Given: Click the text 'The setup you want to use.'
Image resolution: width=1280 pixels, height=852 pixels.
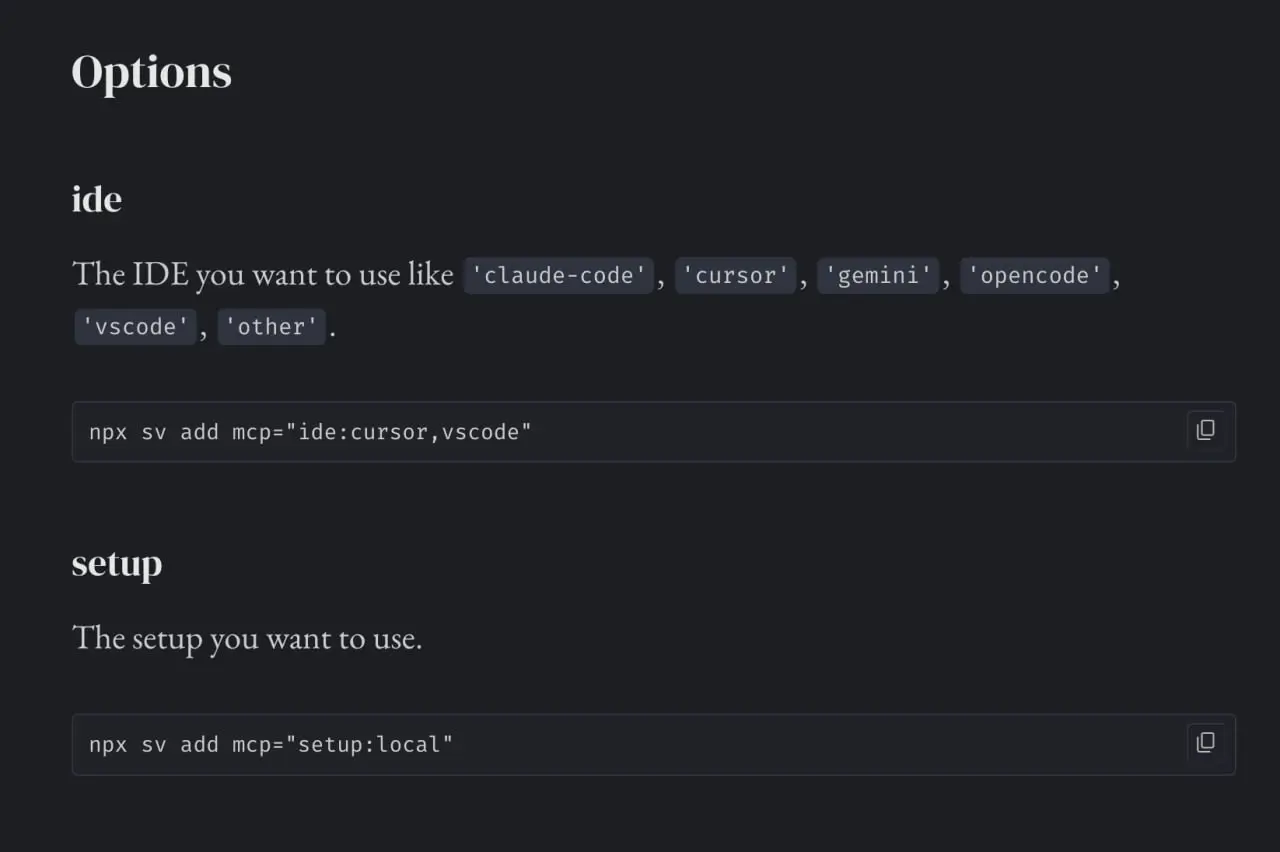Looking at the screenshot, I should [x=247, y=638].
